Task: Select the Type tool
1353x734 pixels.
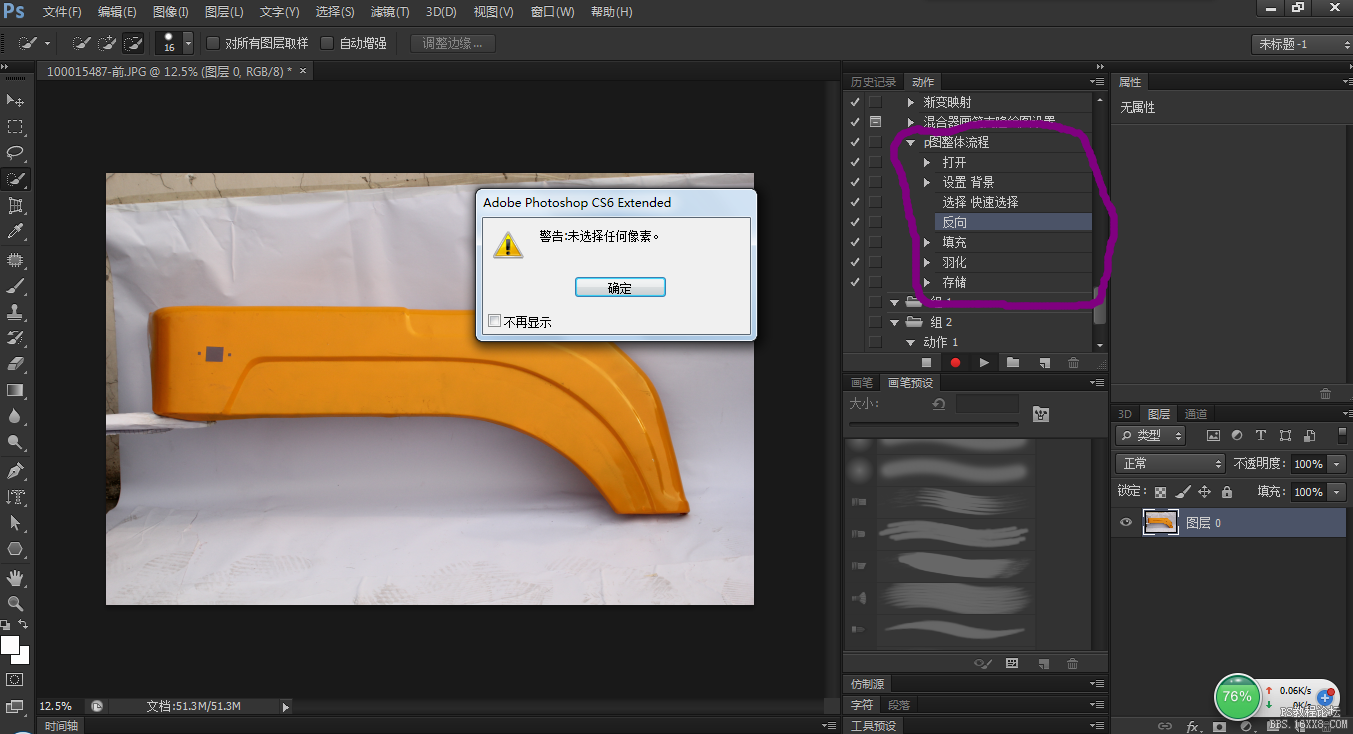Action: [x=15, y=497]
